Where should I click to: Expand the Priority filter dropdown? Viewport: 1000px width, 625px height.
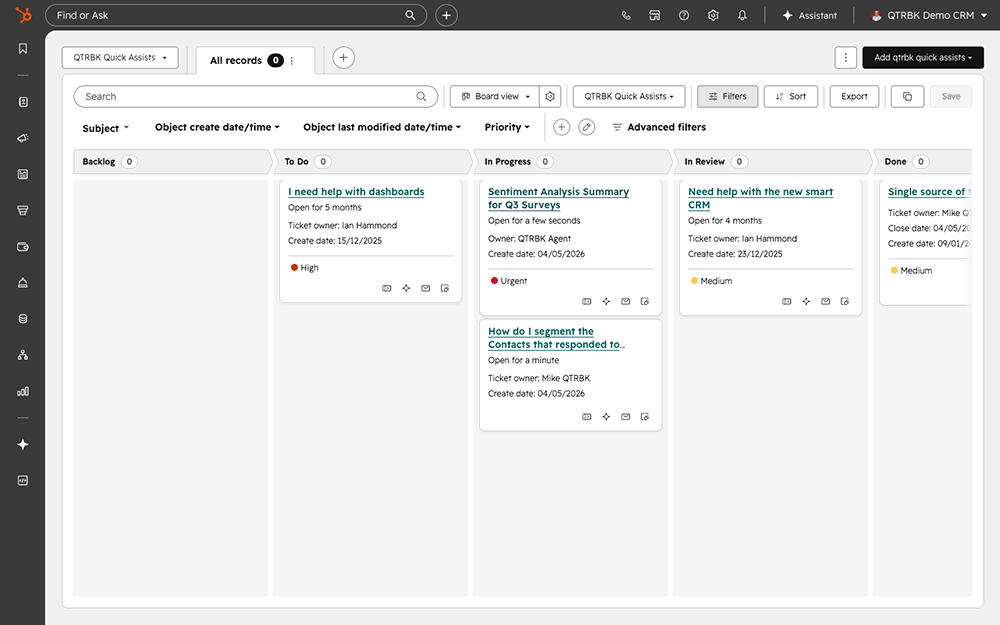coord(506,128)
